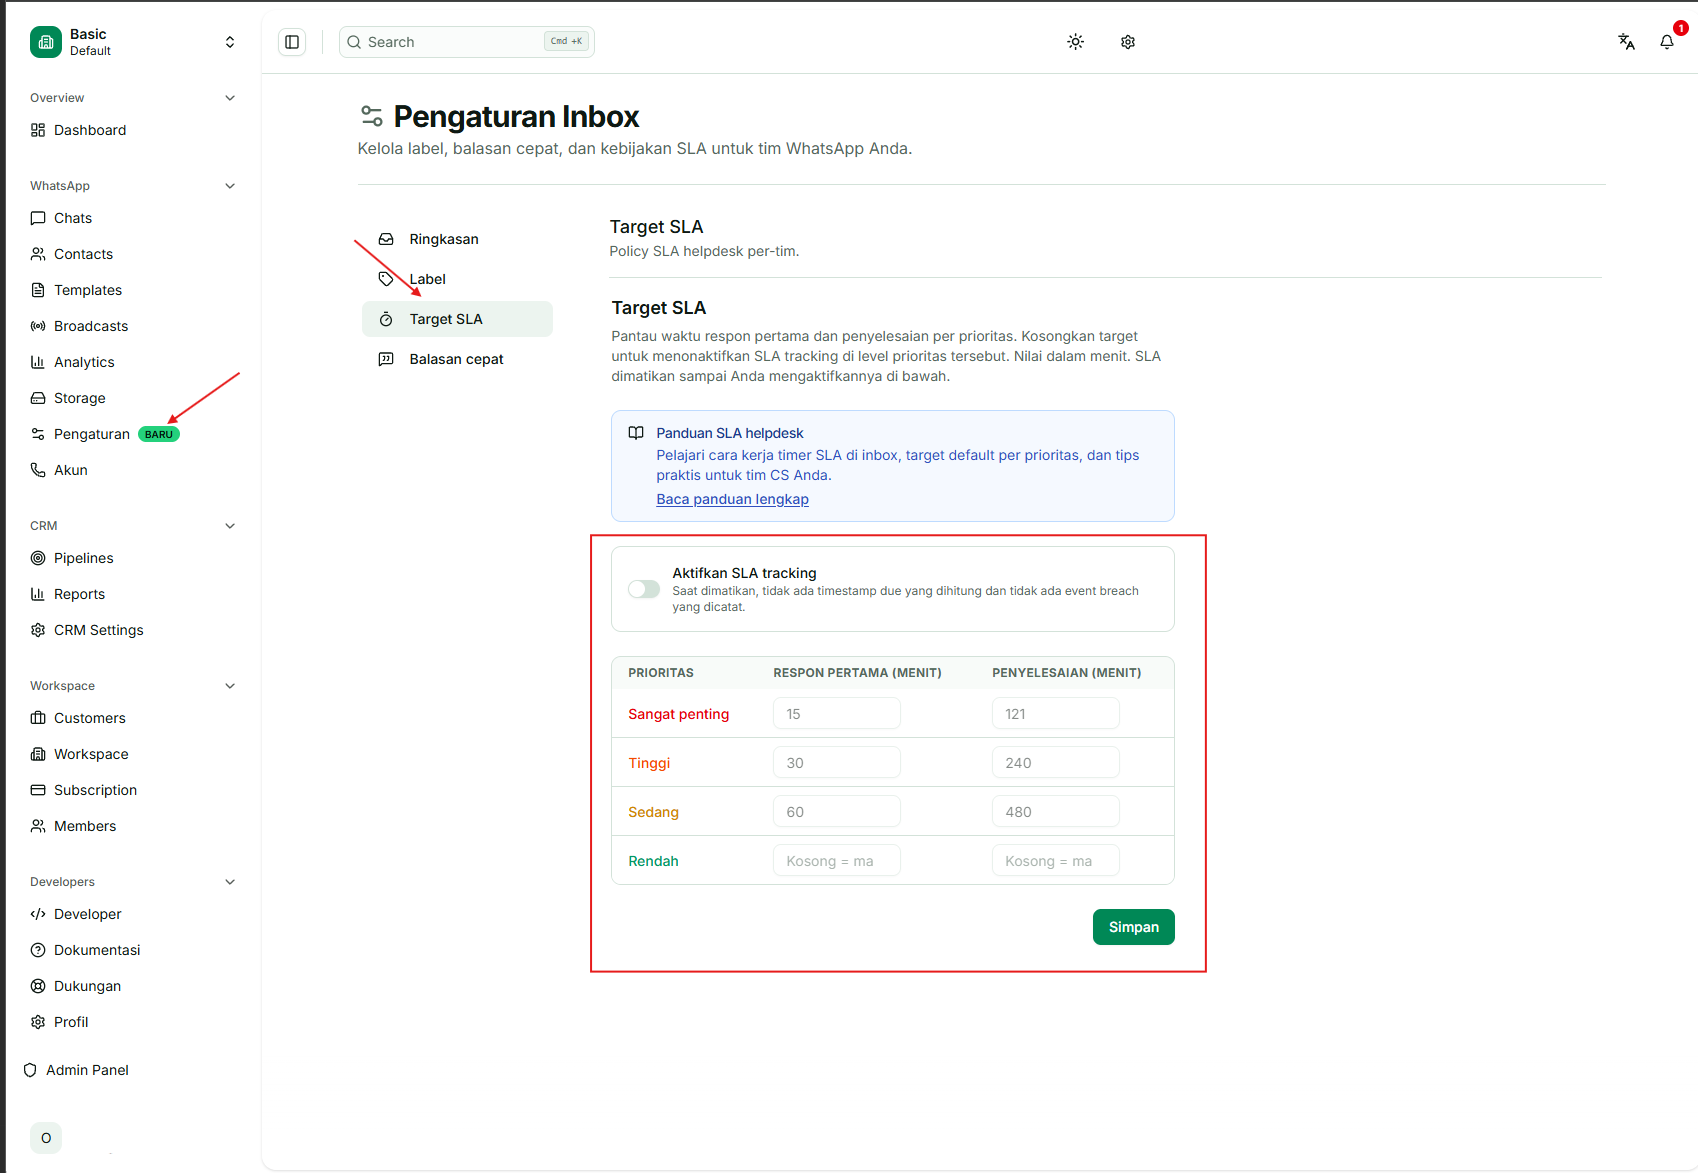Click the BARU badge next to Pengaturan

(159, 434)
